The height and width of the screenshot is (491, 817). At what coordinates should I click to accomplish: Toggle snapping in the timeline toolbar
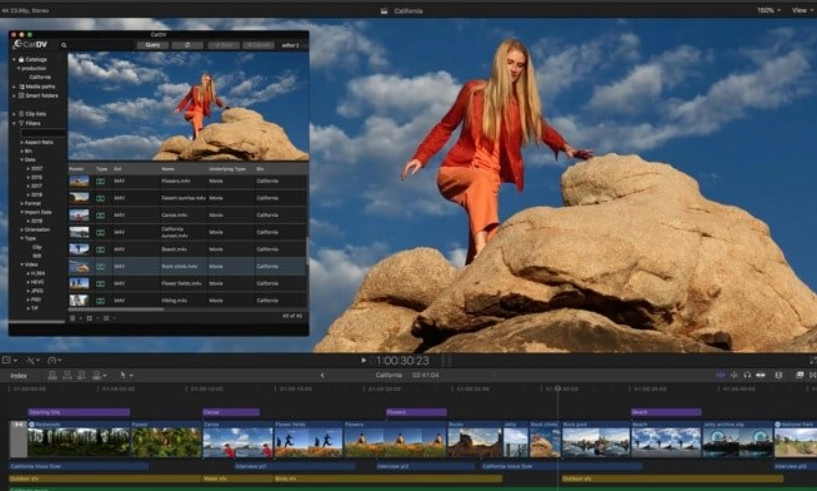(x=761, y=375)
